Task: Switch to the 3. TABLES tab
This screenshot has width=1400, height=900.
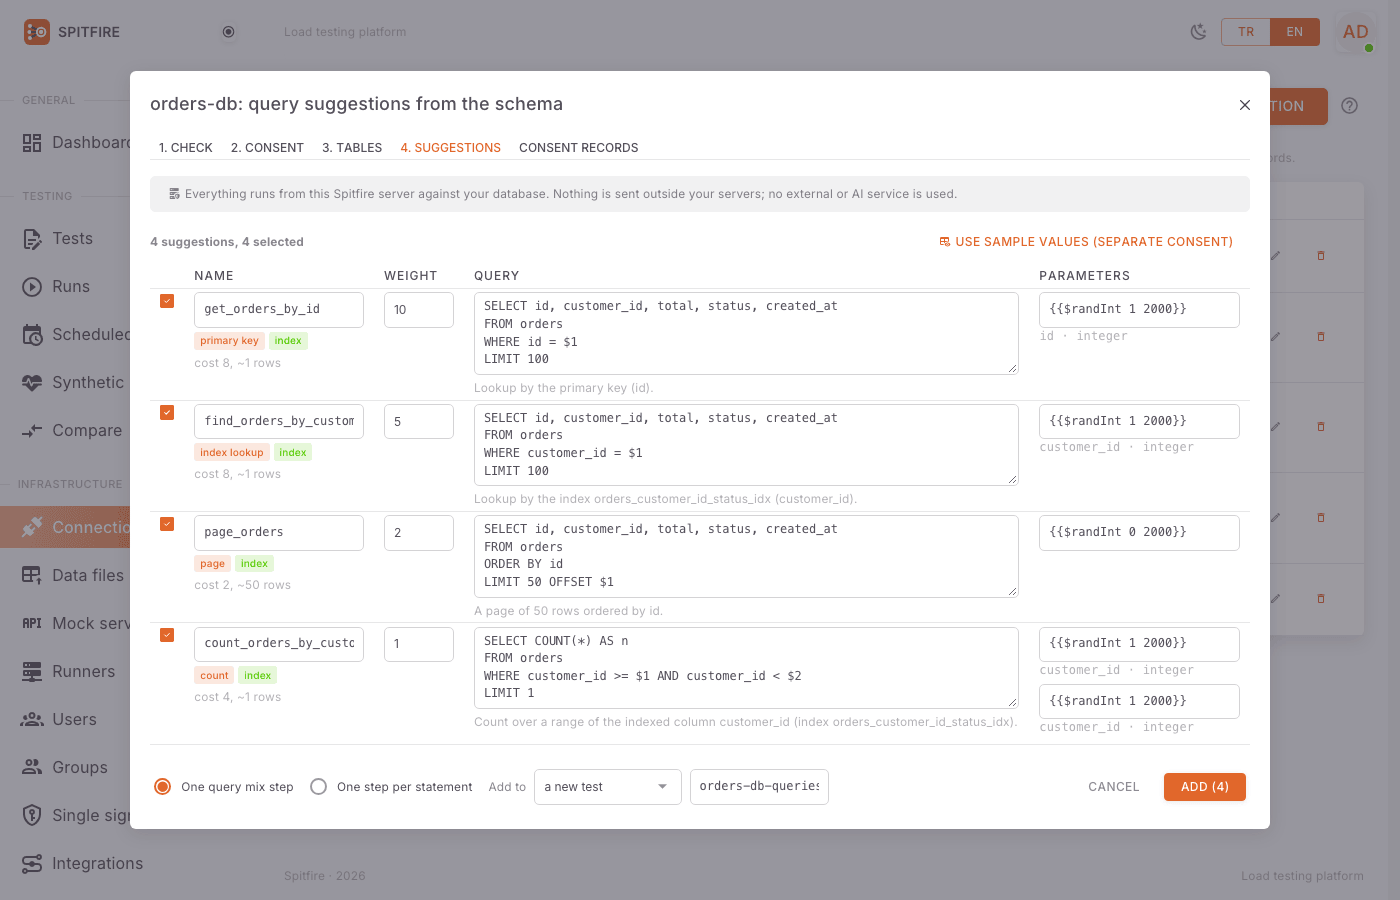Action: pyautogui.click(x=352, y=148)
